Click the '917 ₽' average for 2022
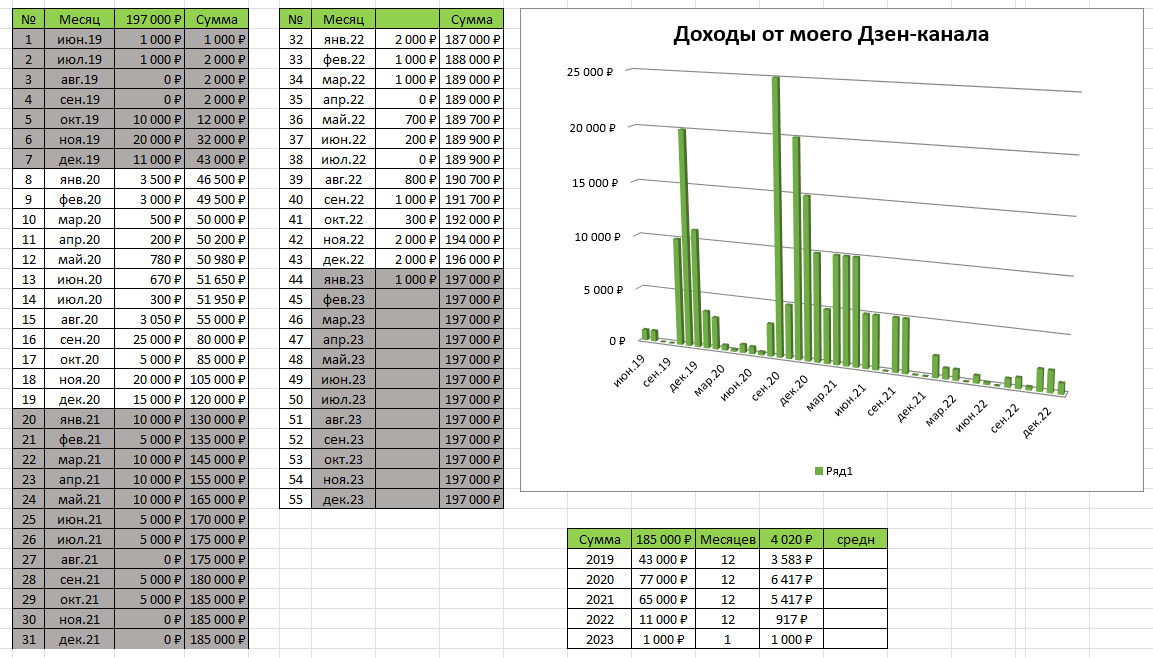The width and height of the screenshot is (1153, 658). coord(791,620)
